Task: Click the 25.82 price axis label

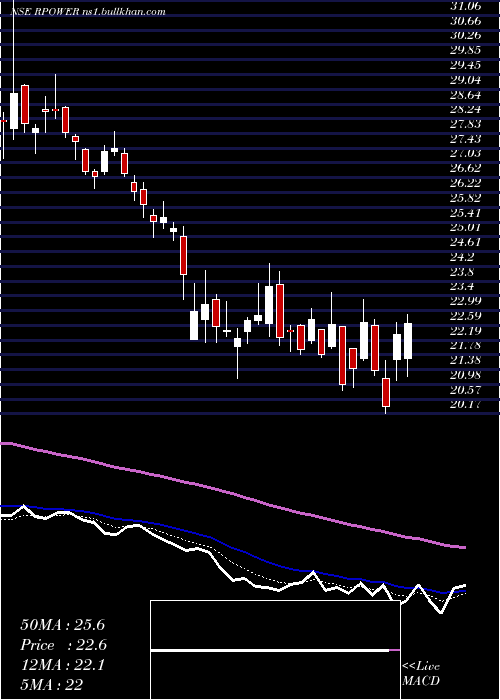Action: (x=466, y=198)
